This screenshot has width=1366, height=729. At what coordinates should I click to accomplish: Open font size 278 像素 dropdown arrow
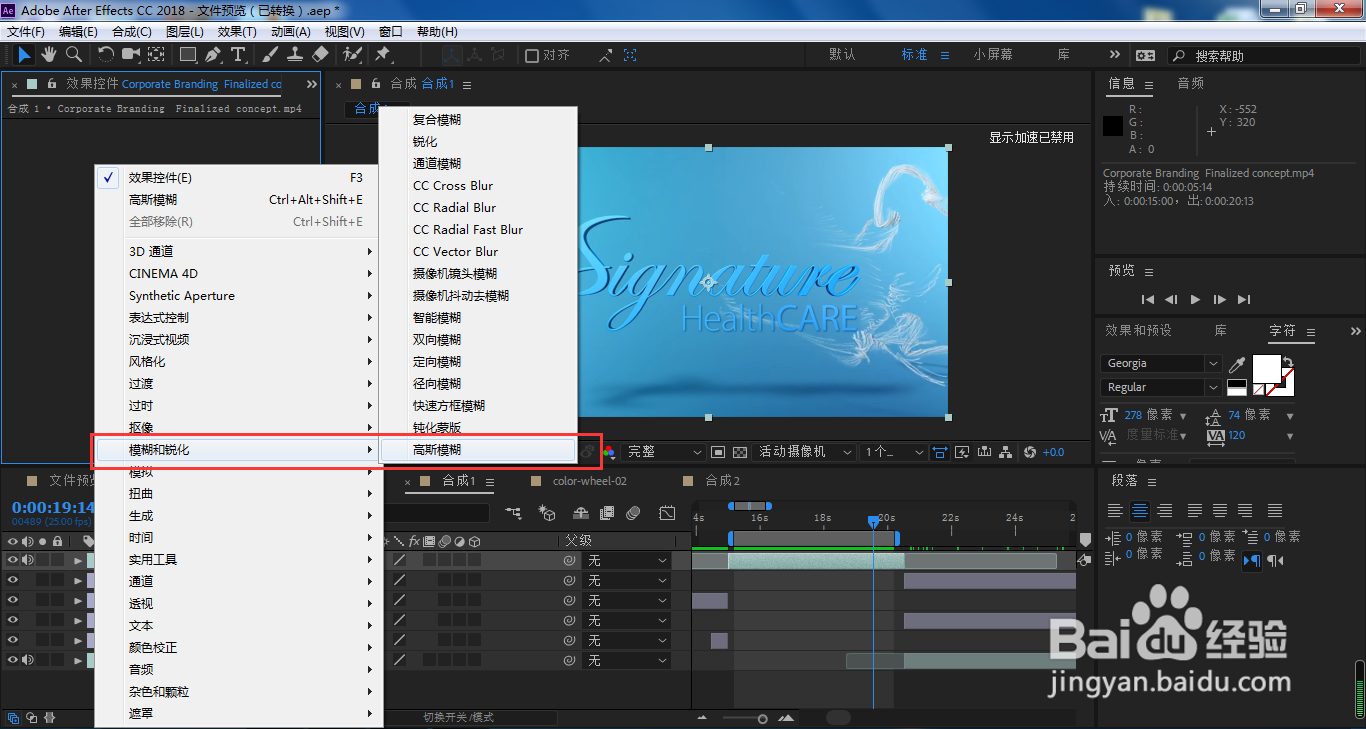pyautogui.click(x=1184, y=416)
